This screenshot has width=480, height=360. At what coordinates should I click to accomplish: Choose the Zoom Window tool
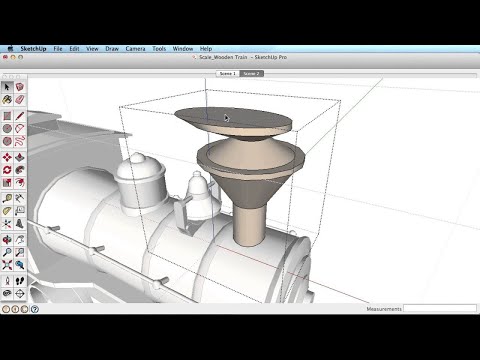[20, 252]
